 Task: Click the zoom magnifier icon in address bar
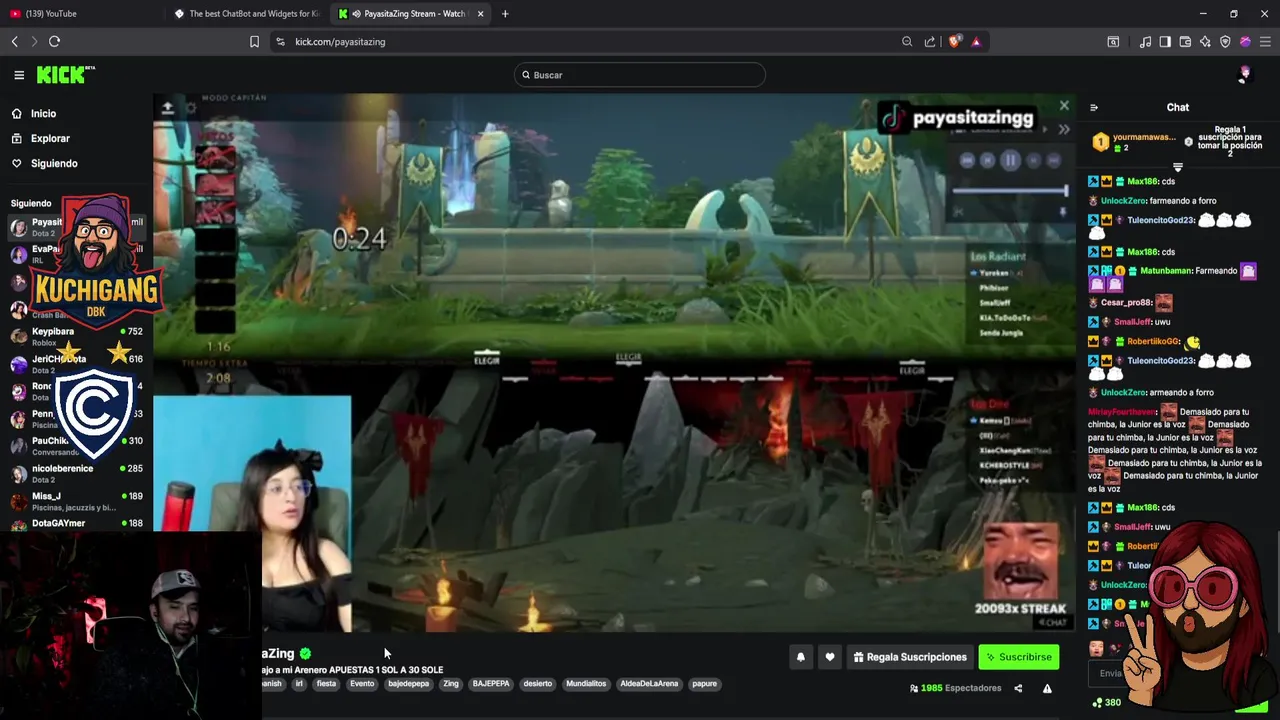(x=907, y=42)
